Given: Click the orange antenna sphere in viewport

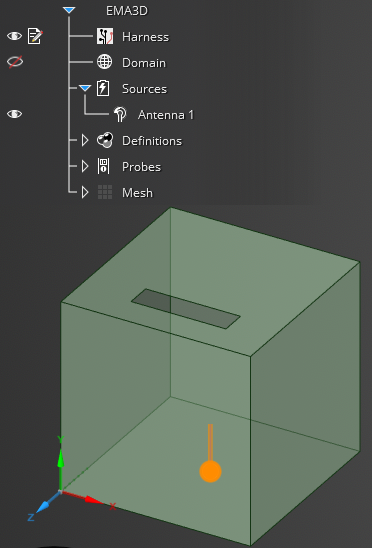Looking at the screenshot, I should [210, 471].
